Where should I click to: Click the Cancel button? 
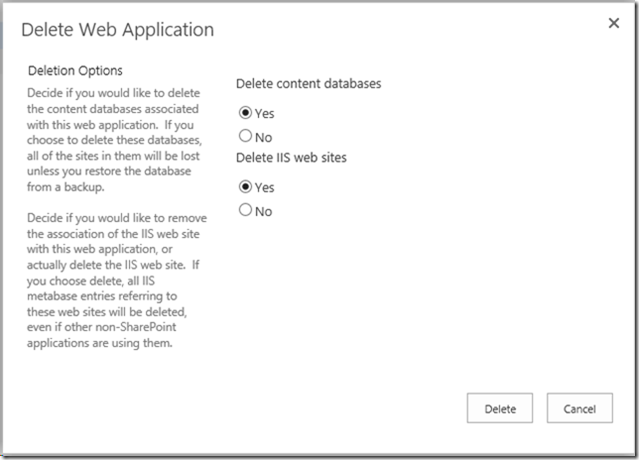(x=579, y=409)
